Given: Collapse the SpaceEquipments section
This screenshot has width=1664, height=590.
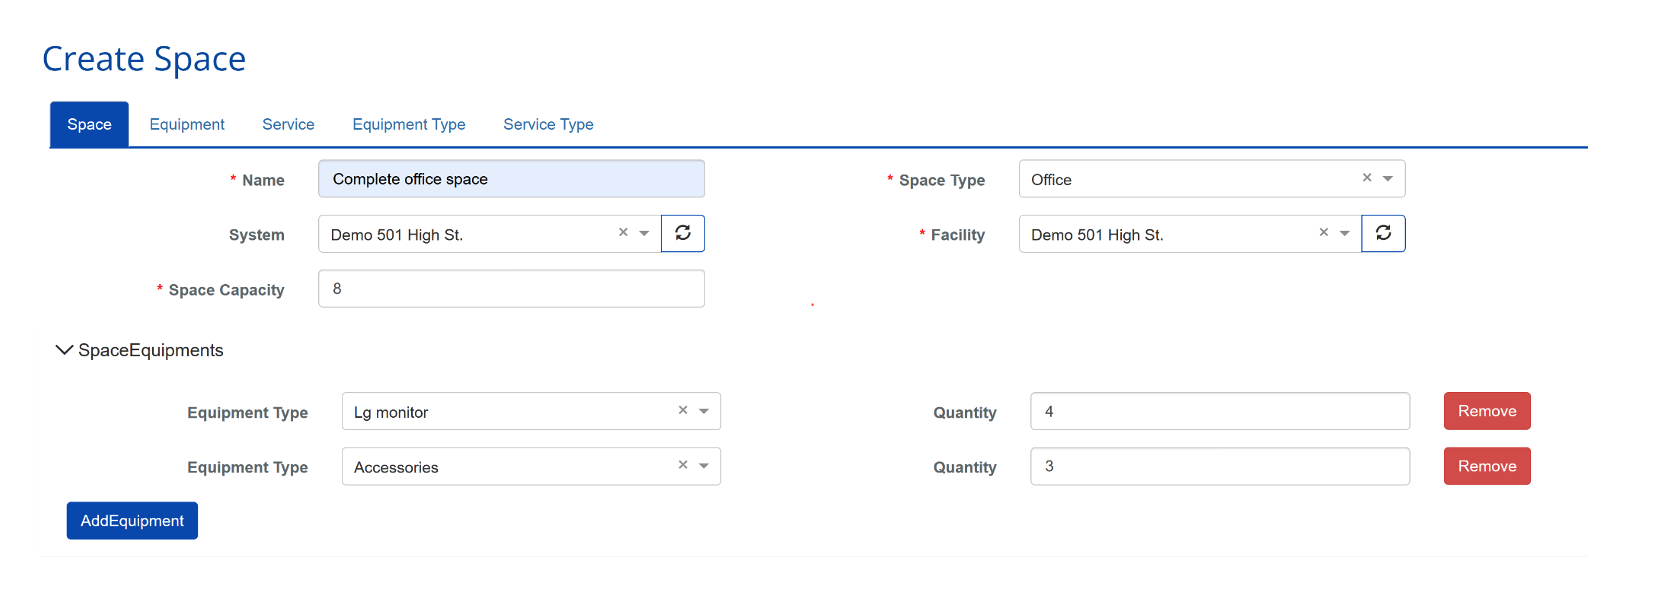Looking at the screenshot, I should [x=64, y=350].
